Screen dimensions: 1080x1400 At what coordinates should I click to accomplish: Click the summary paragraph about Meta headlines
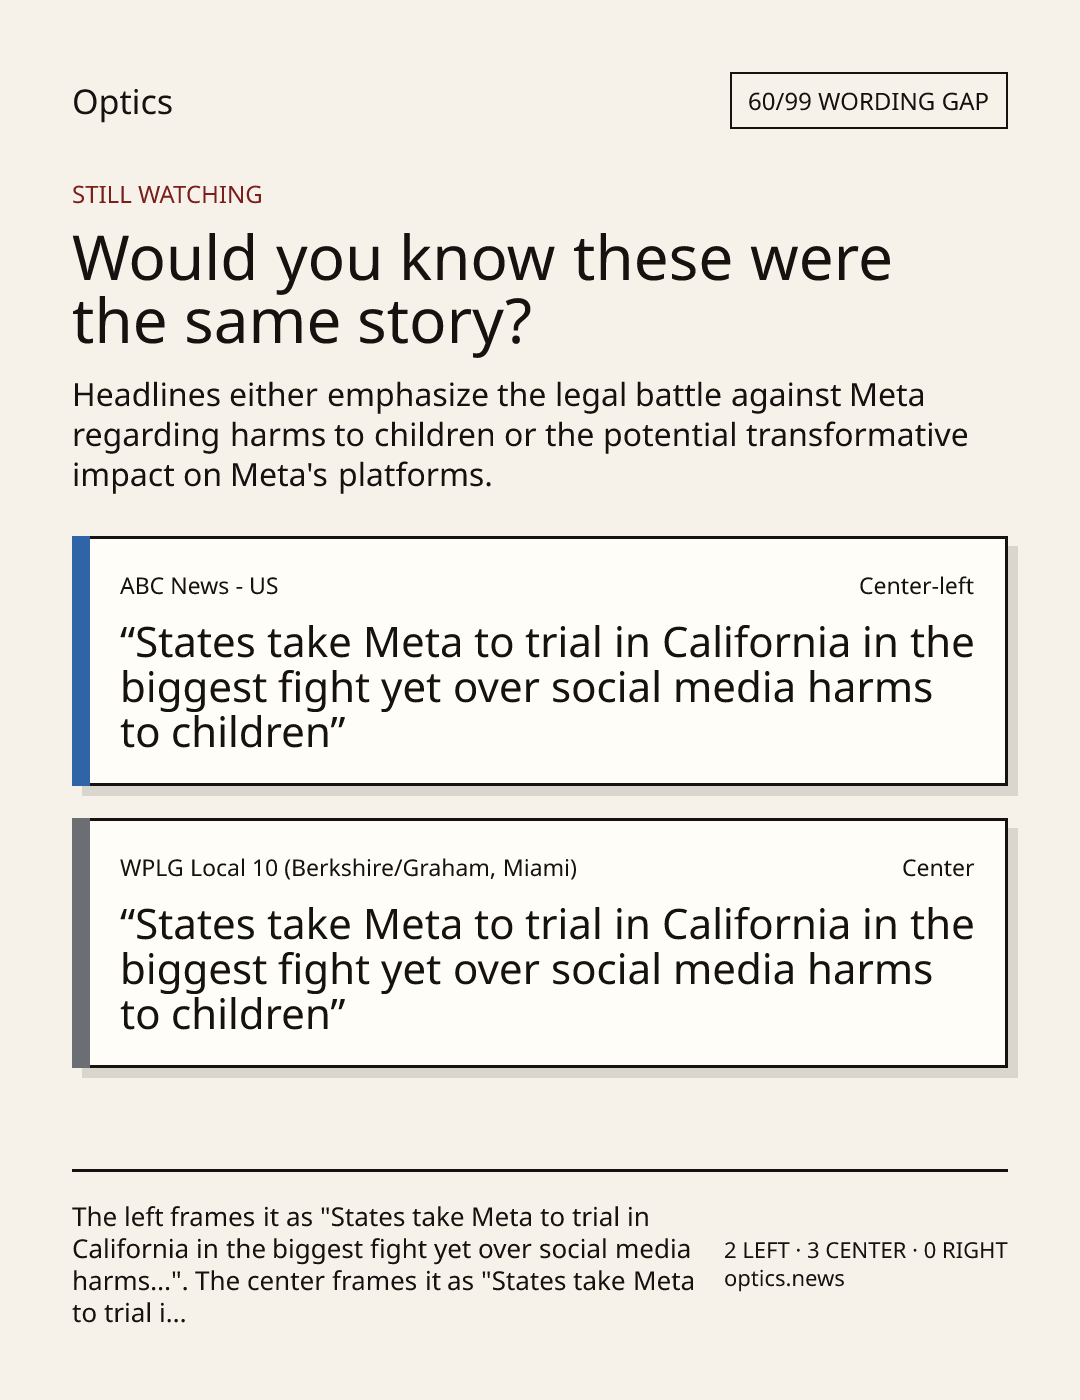click(520, 435)
